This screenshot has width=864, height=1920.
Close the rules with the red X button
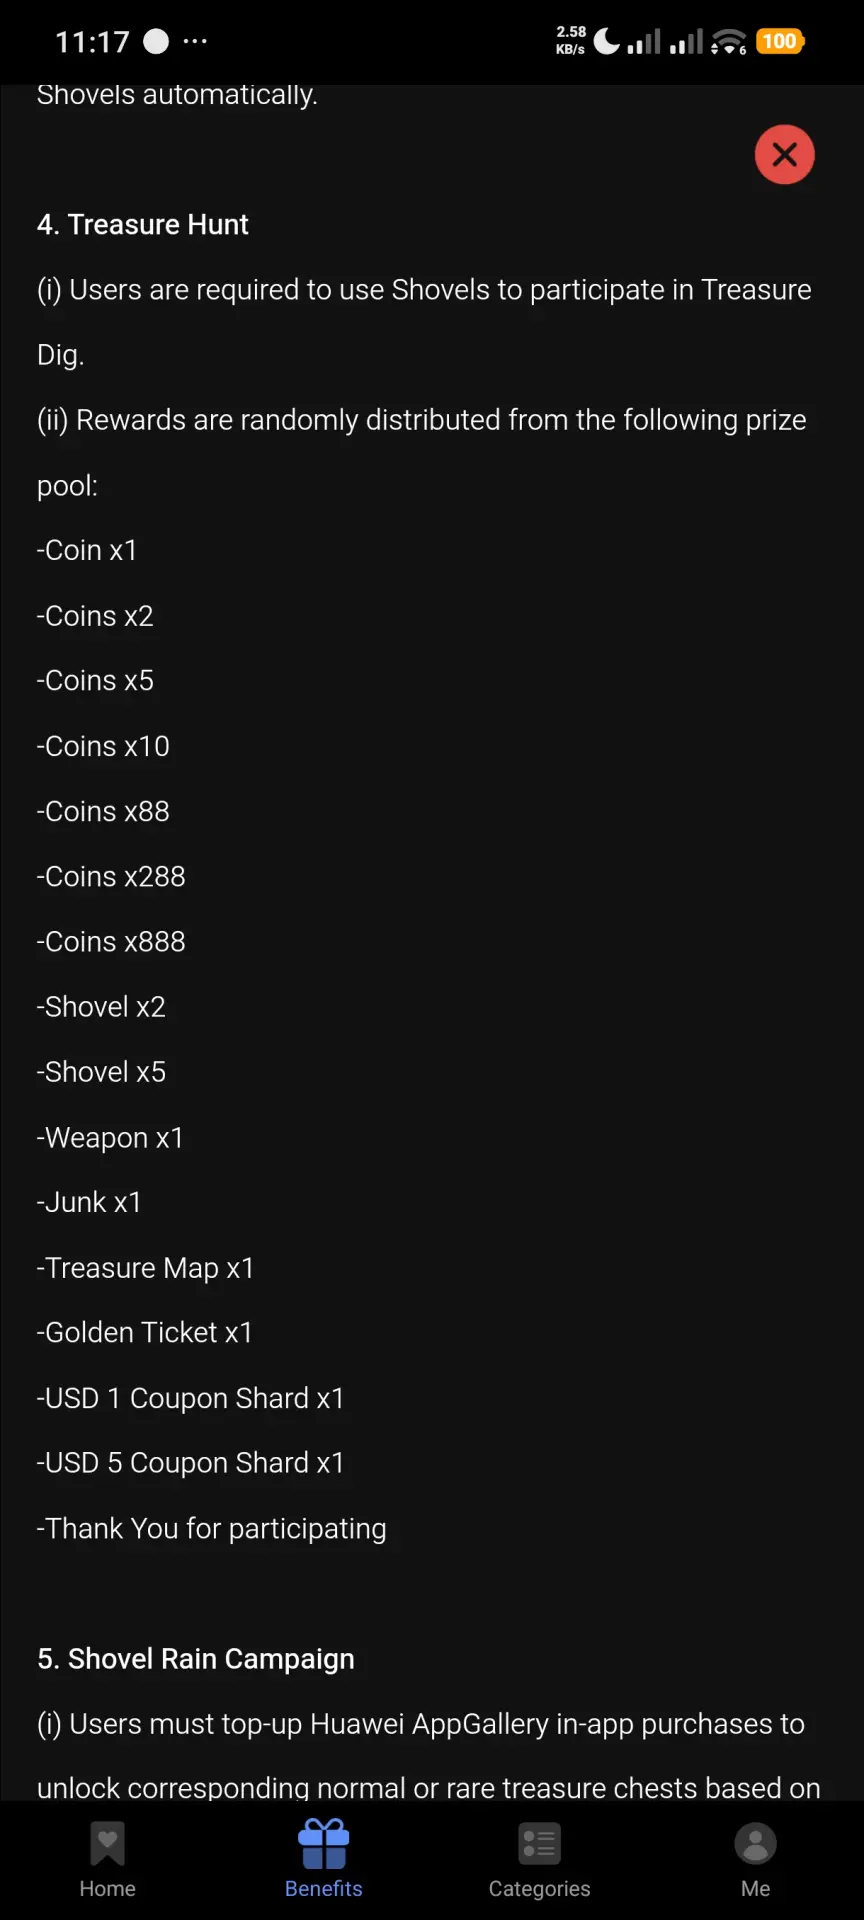click(x=784, y=155)
